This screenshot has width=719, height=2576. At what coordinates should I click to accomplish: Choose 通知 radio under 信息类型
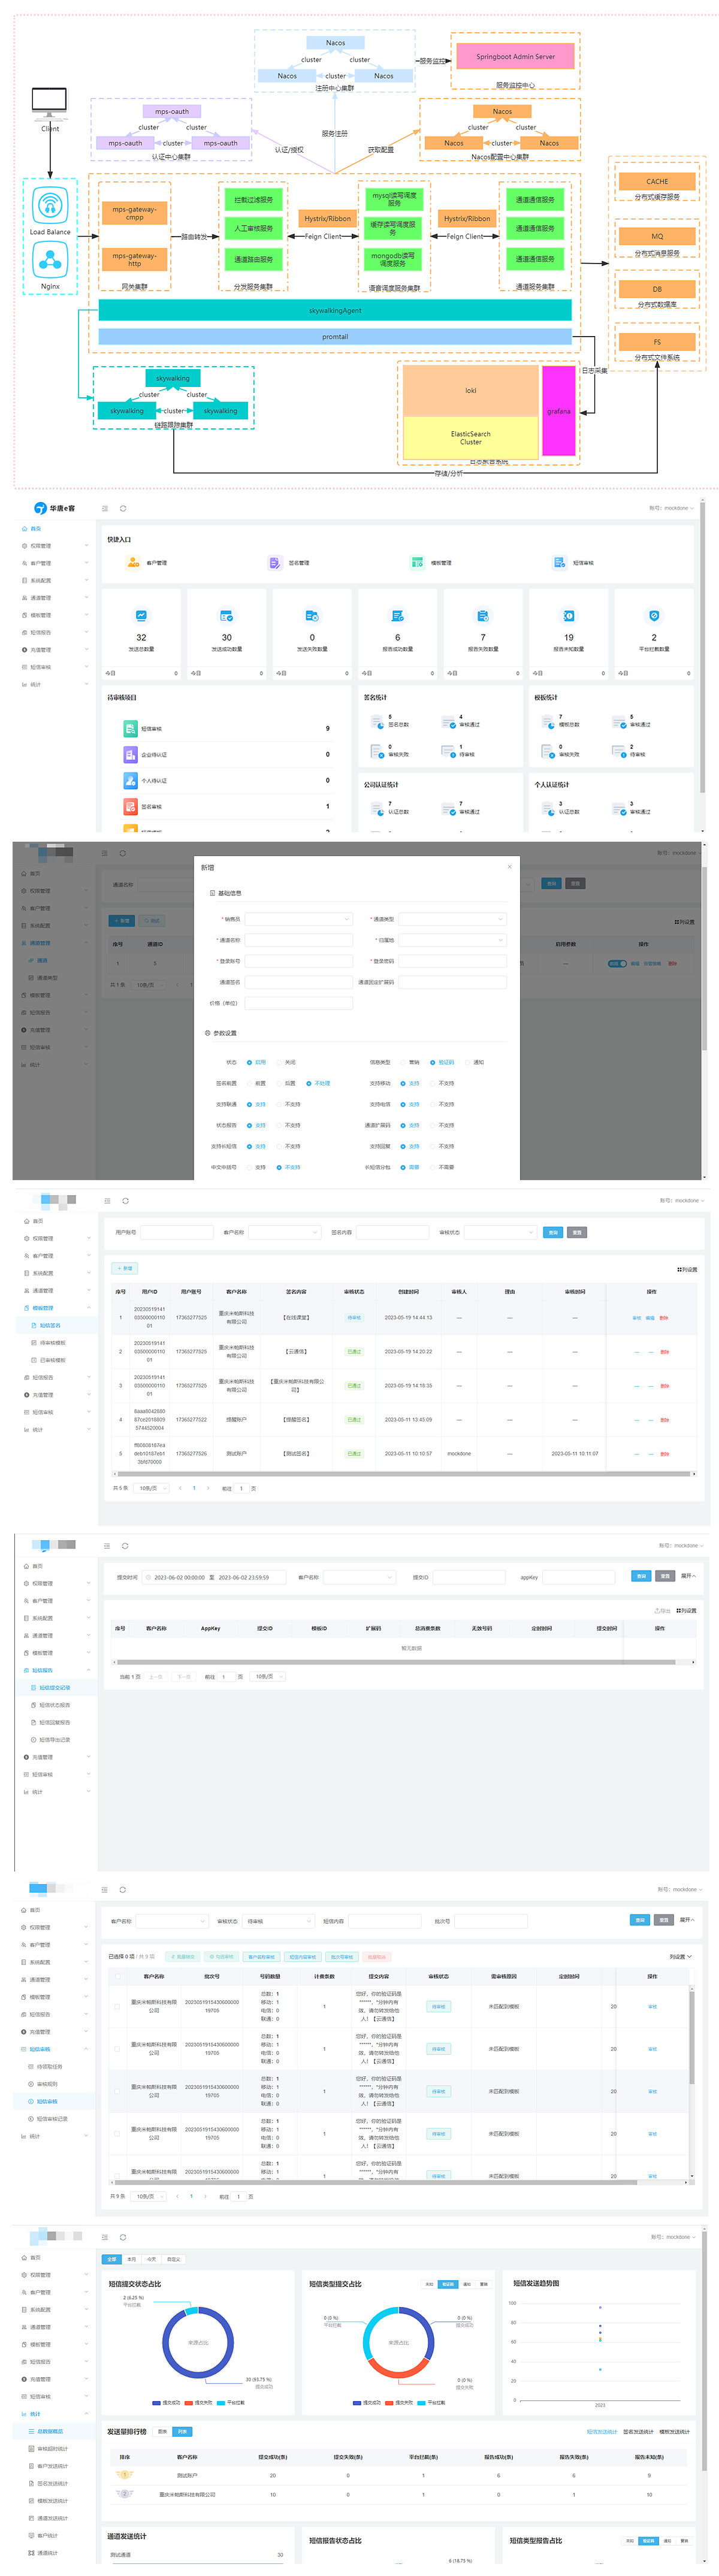[467, 1063]
